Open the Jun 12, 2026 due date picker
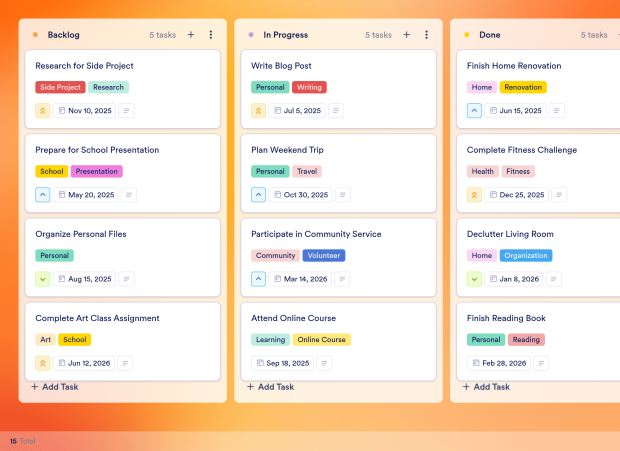Image resolution: width=620 pixels, height=451 pixels. (84, 363)
